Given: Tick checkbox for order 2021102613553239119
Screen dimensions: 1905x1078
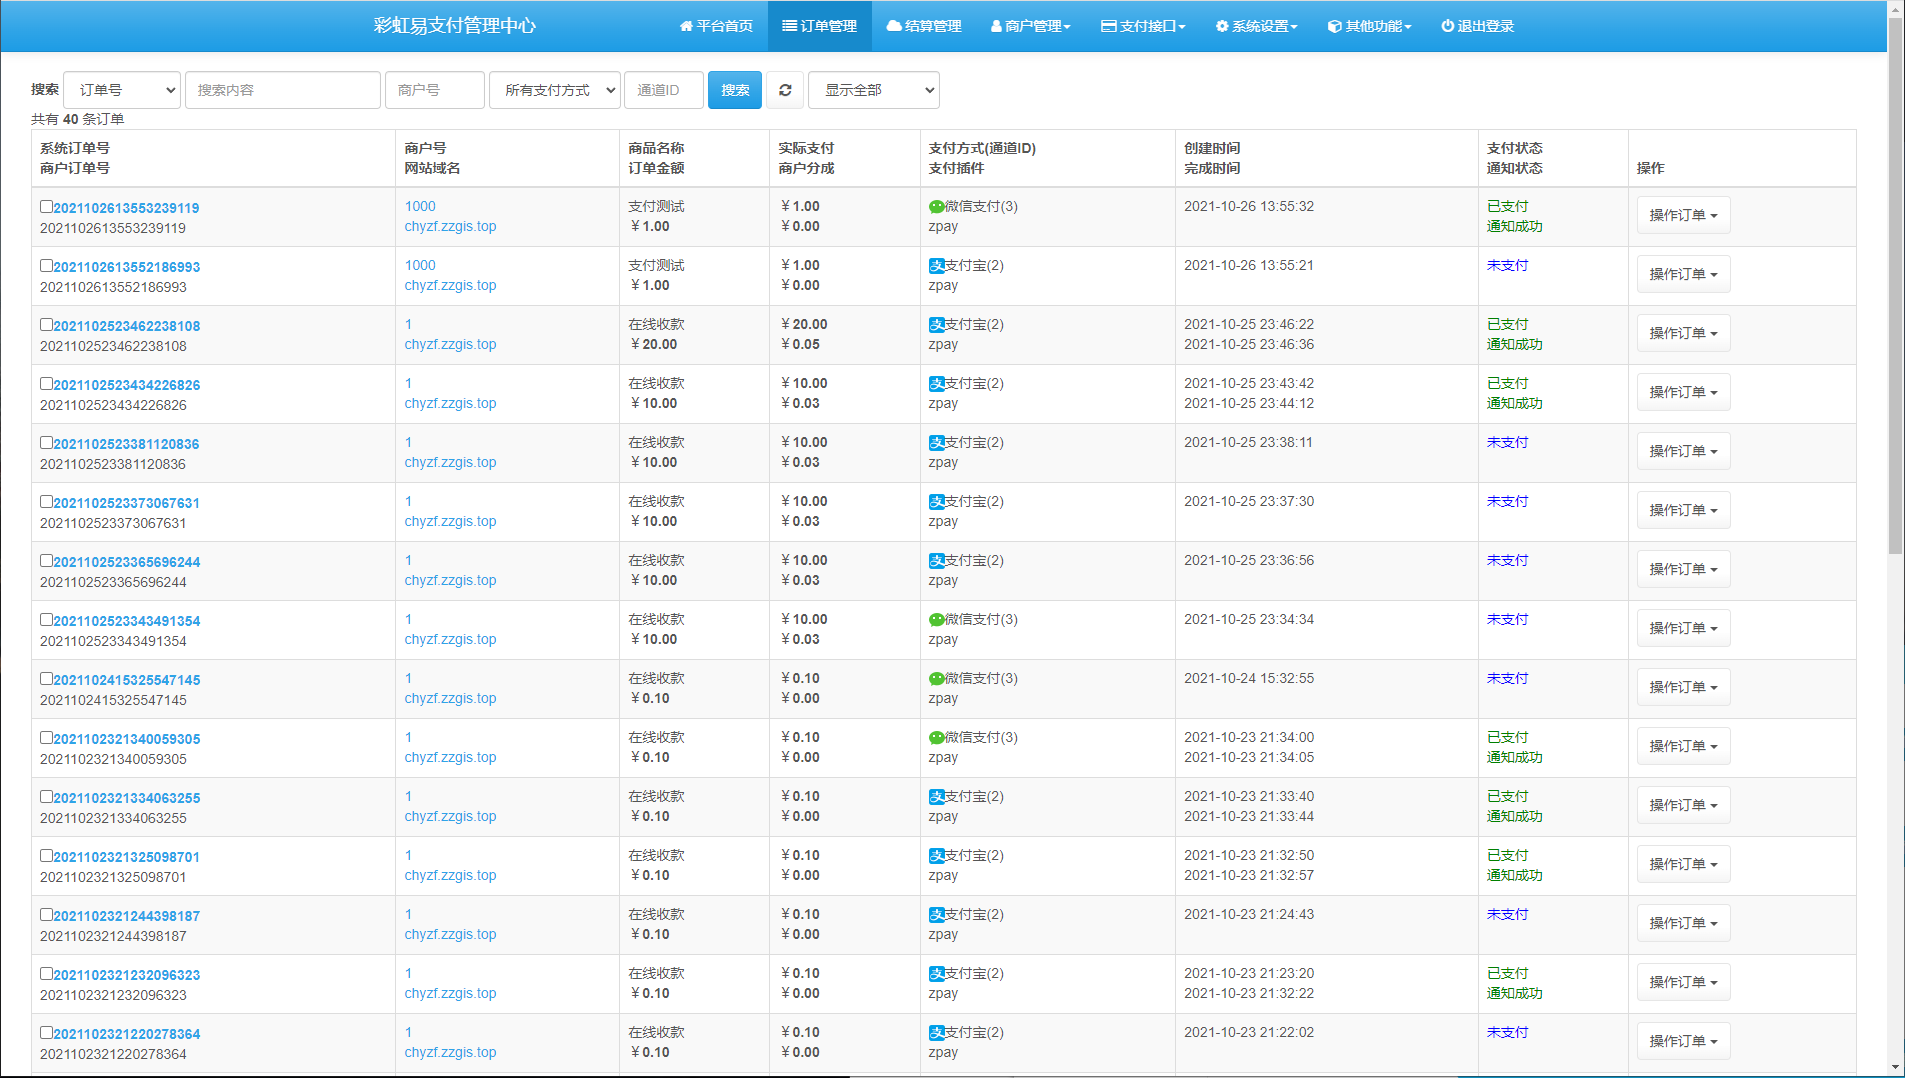Looking at the screenshot, I should pos(46,207).
